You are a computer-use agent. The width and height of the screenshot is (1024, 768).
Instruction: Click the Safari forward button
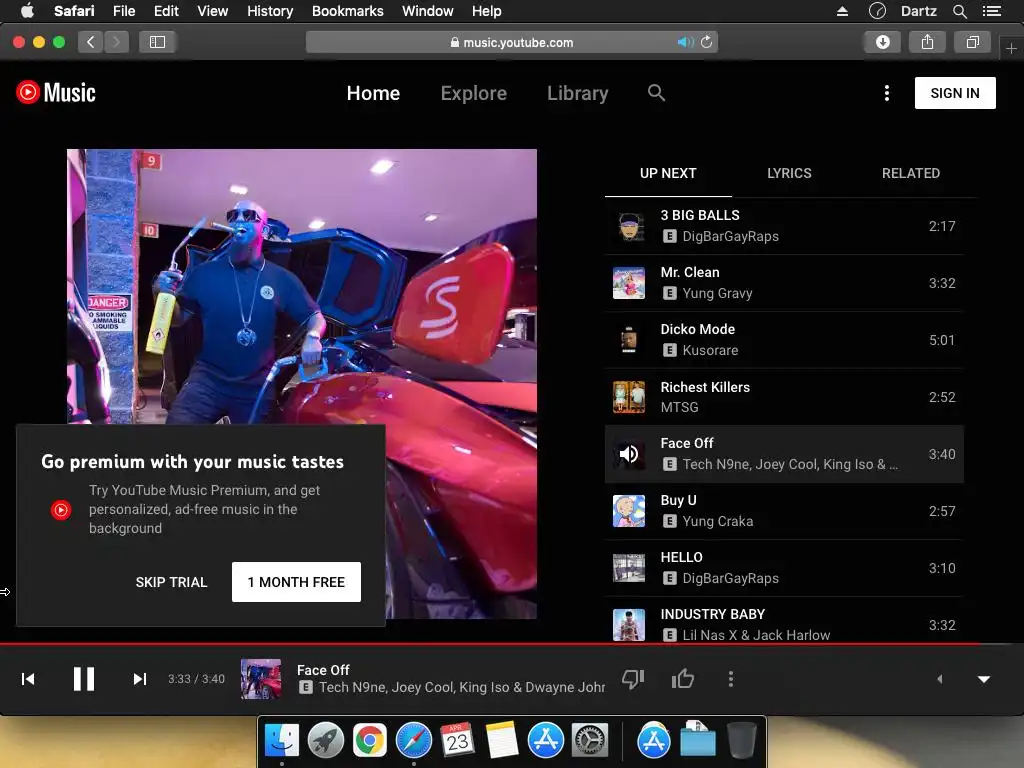click(x=116, y=42)
